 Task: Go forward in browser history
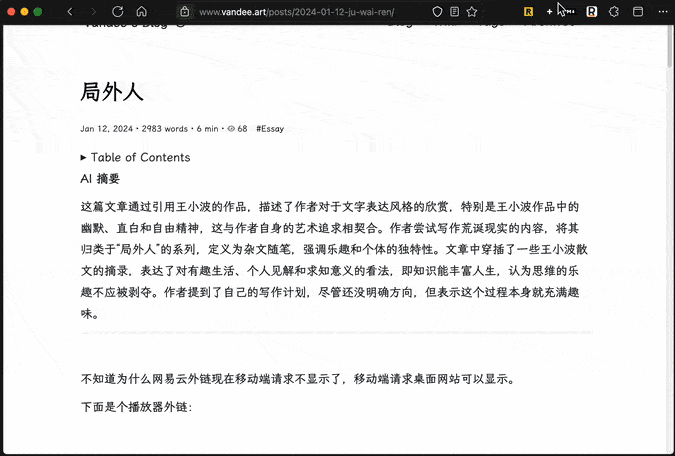[x=93, y=12]
